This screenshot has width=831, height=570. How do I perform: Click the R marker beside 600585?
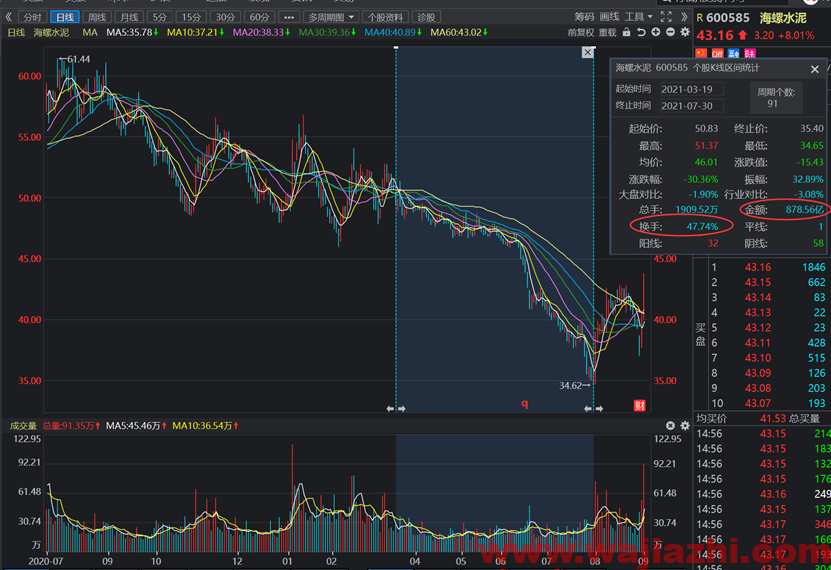pos(700,18)
